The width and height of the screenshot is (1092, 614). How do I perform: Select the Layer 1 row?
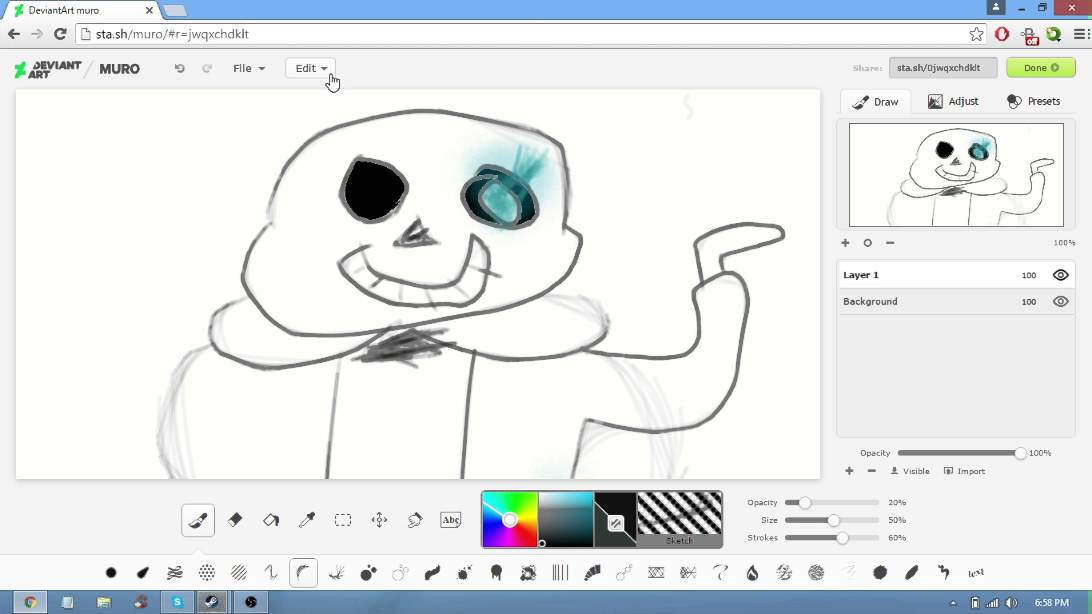pos(956,275)
